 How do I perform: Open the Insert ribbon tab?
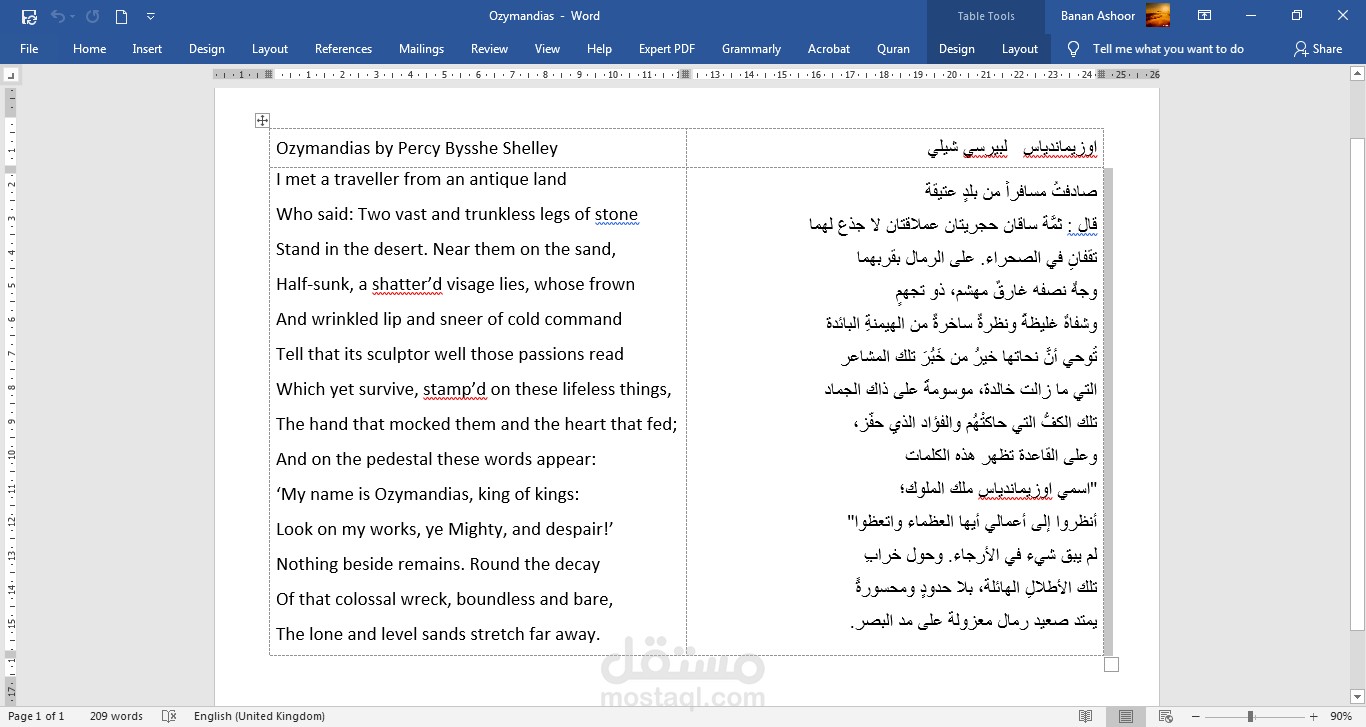[147, 48]
